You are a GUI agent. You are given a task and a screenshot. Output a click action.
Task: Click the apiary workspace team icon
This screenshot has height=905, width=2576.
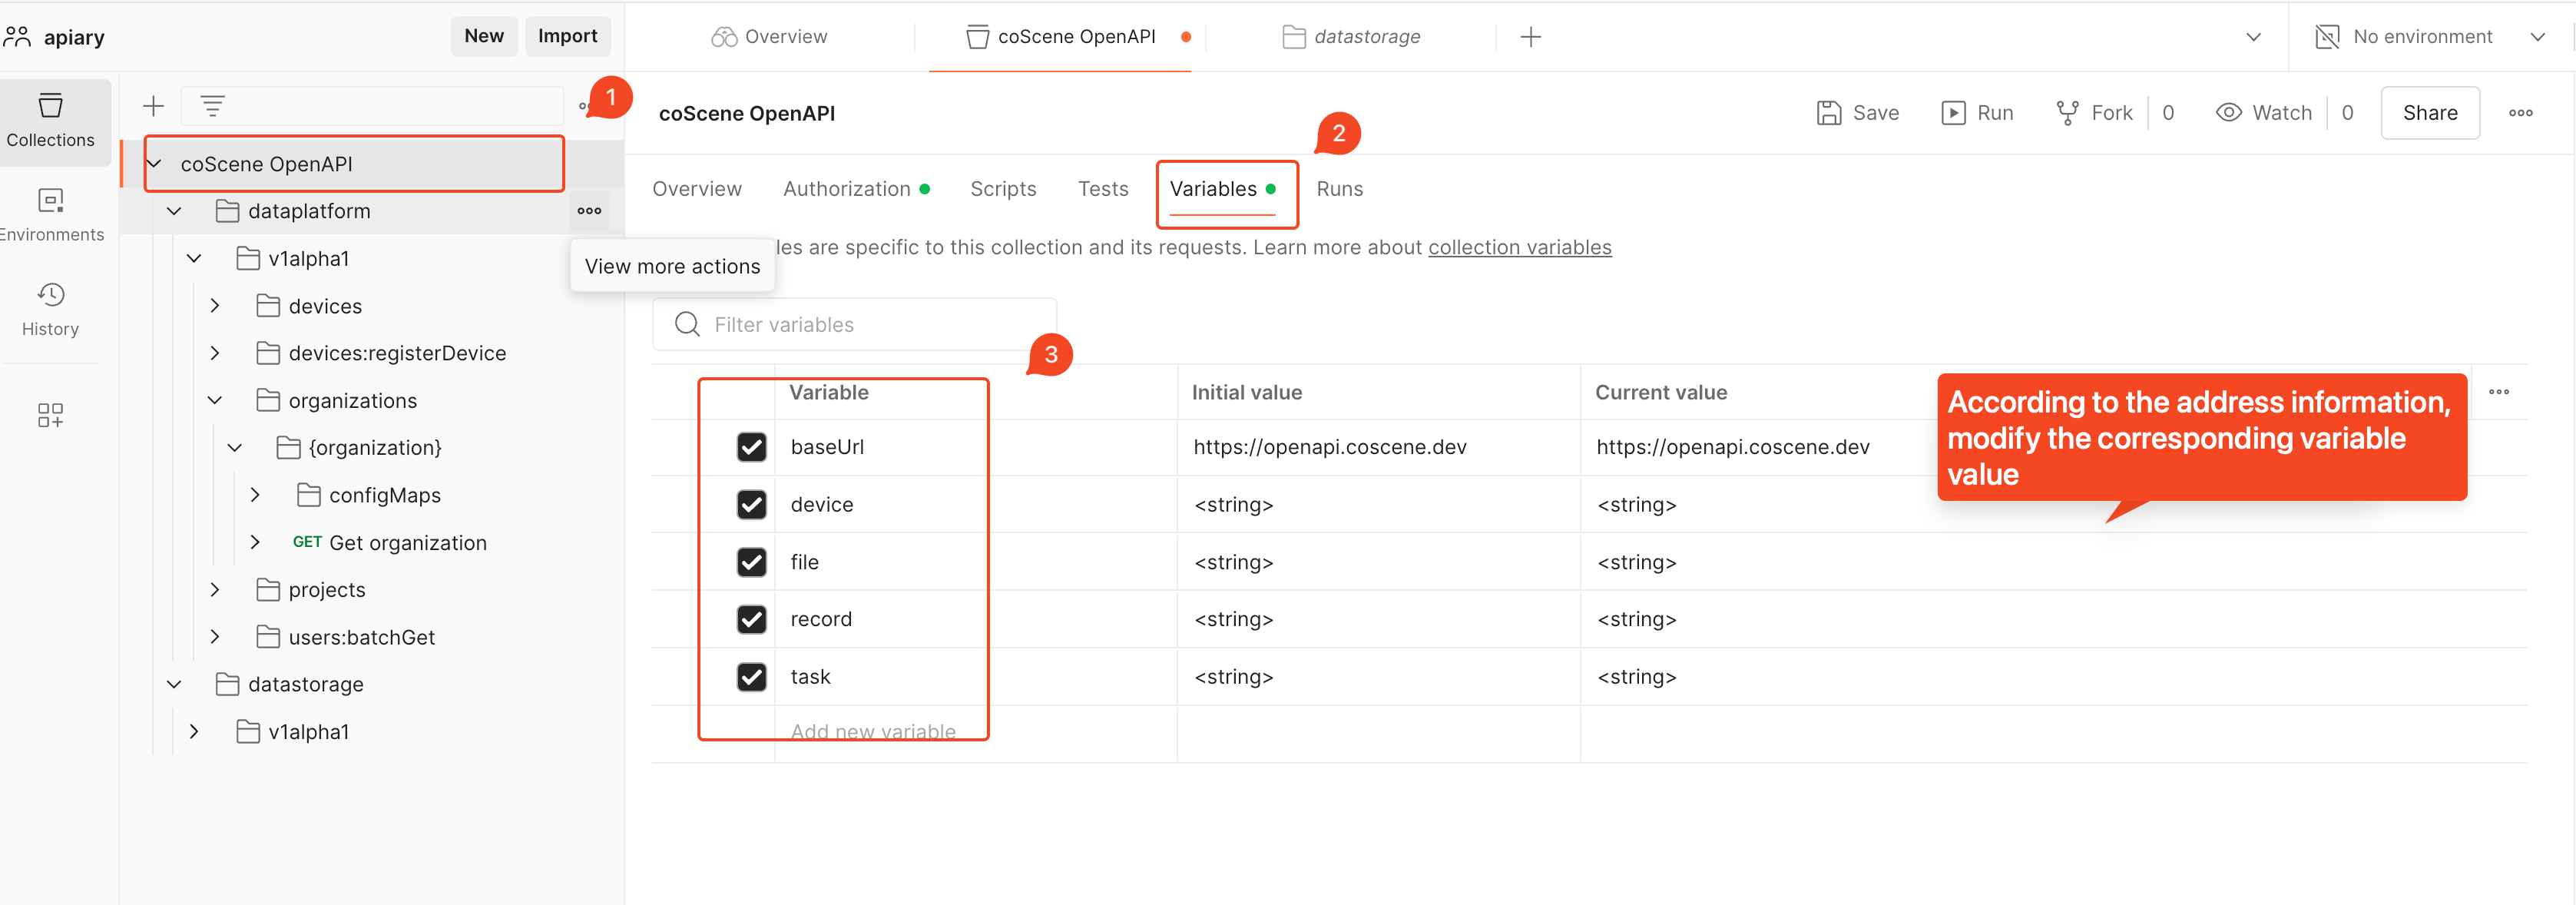tap(18, 37)
